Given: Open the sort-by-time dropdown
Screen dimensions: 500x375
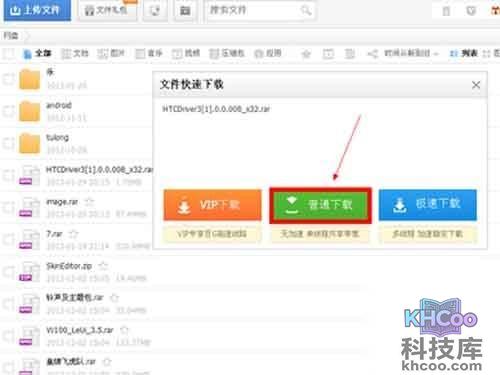Looking at the screenshot, I should 411,53.
